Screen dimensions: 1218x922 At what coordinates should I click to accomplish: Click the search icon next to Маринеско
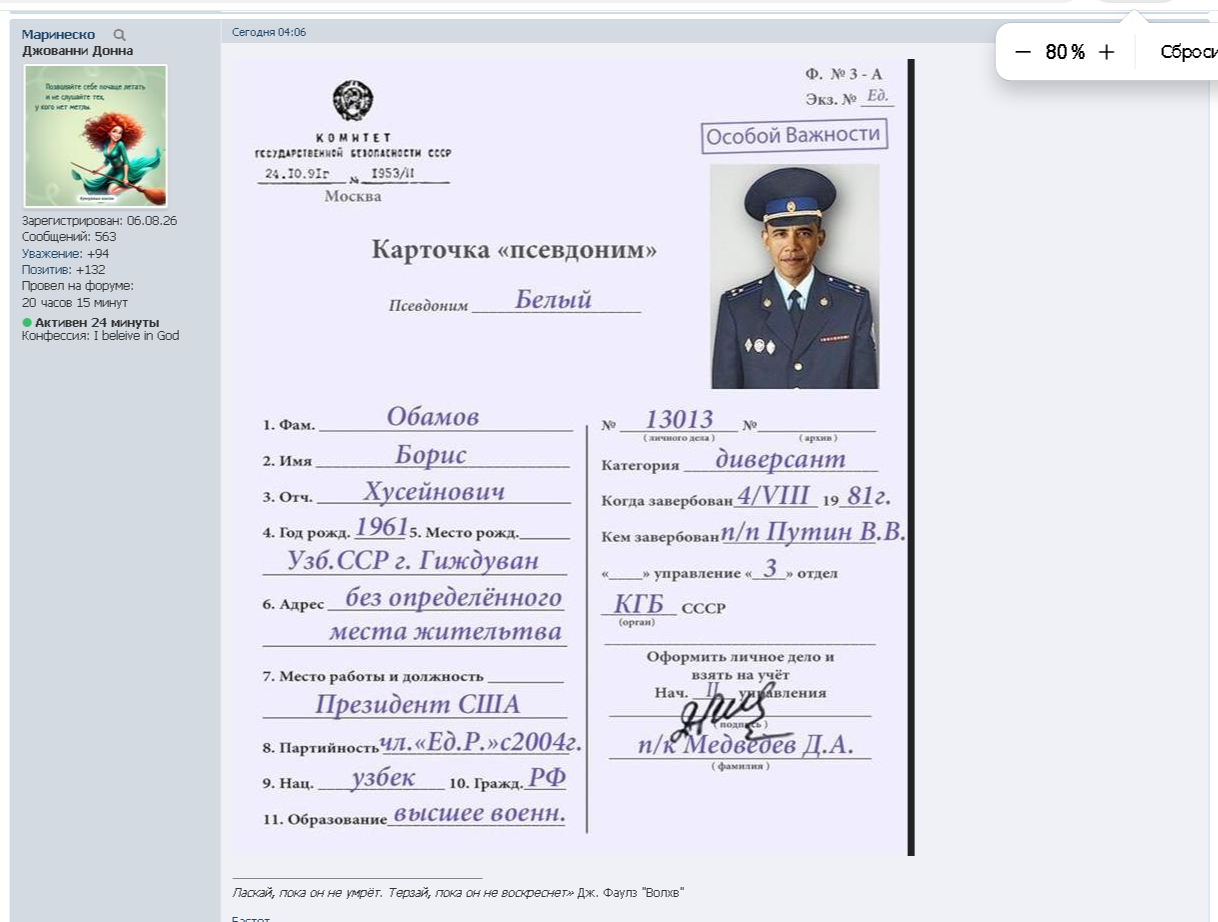coord(120,35)
